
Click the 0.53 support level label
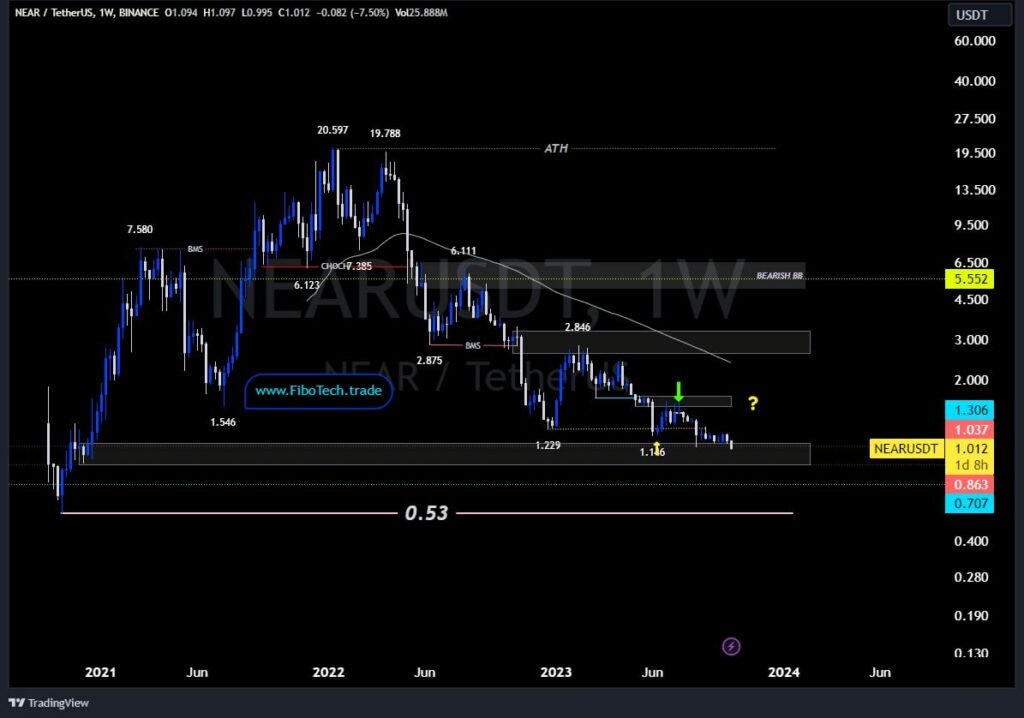point(426,513)
